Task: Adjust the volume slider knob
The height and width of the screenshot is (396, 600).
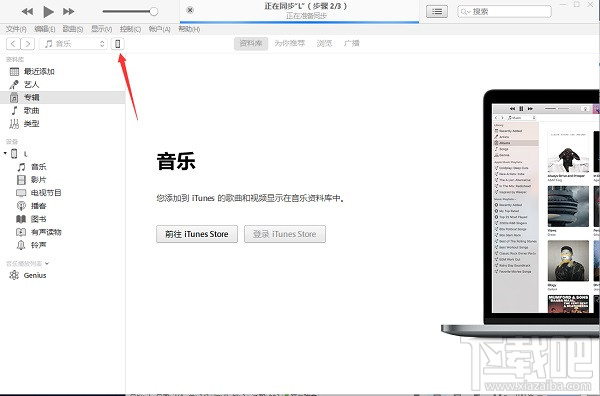Action: pyautogui.click(x=154, y=11)
